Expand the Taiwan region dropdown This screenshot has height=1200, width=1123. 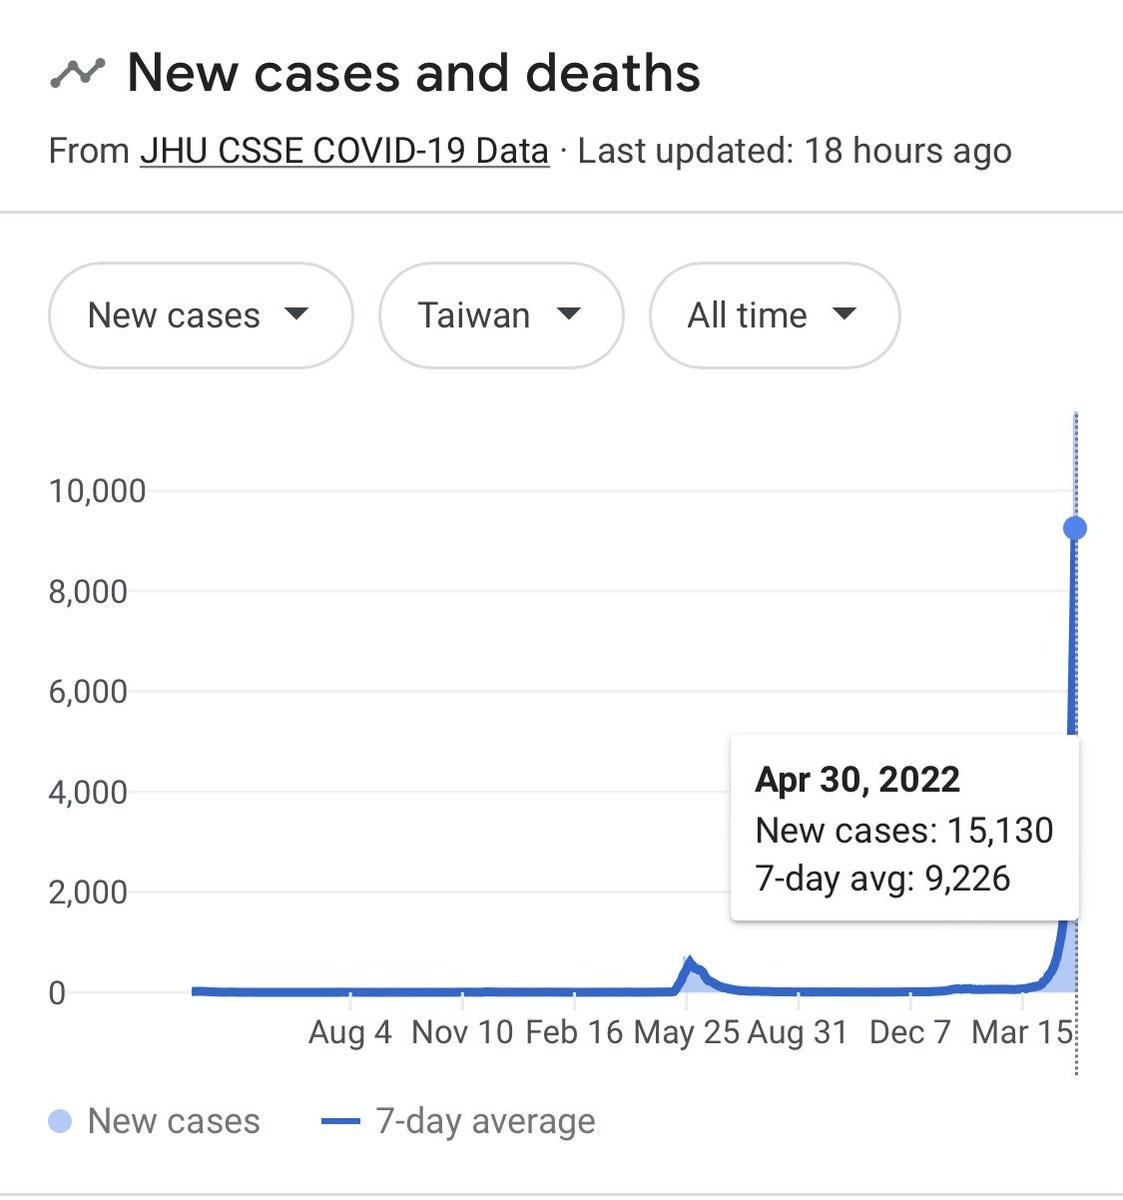pos(501,316)
